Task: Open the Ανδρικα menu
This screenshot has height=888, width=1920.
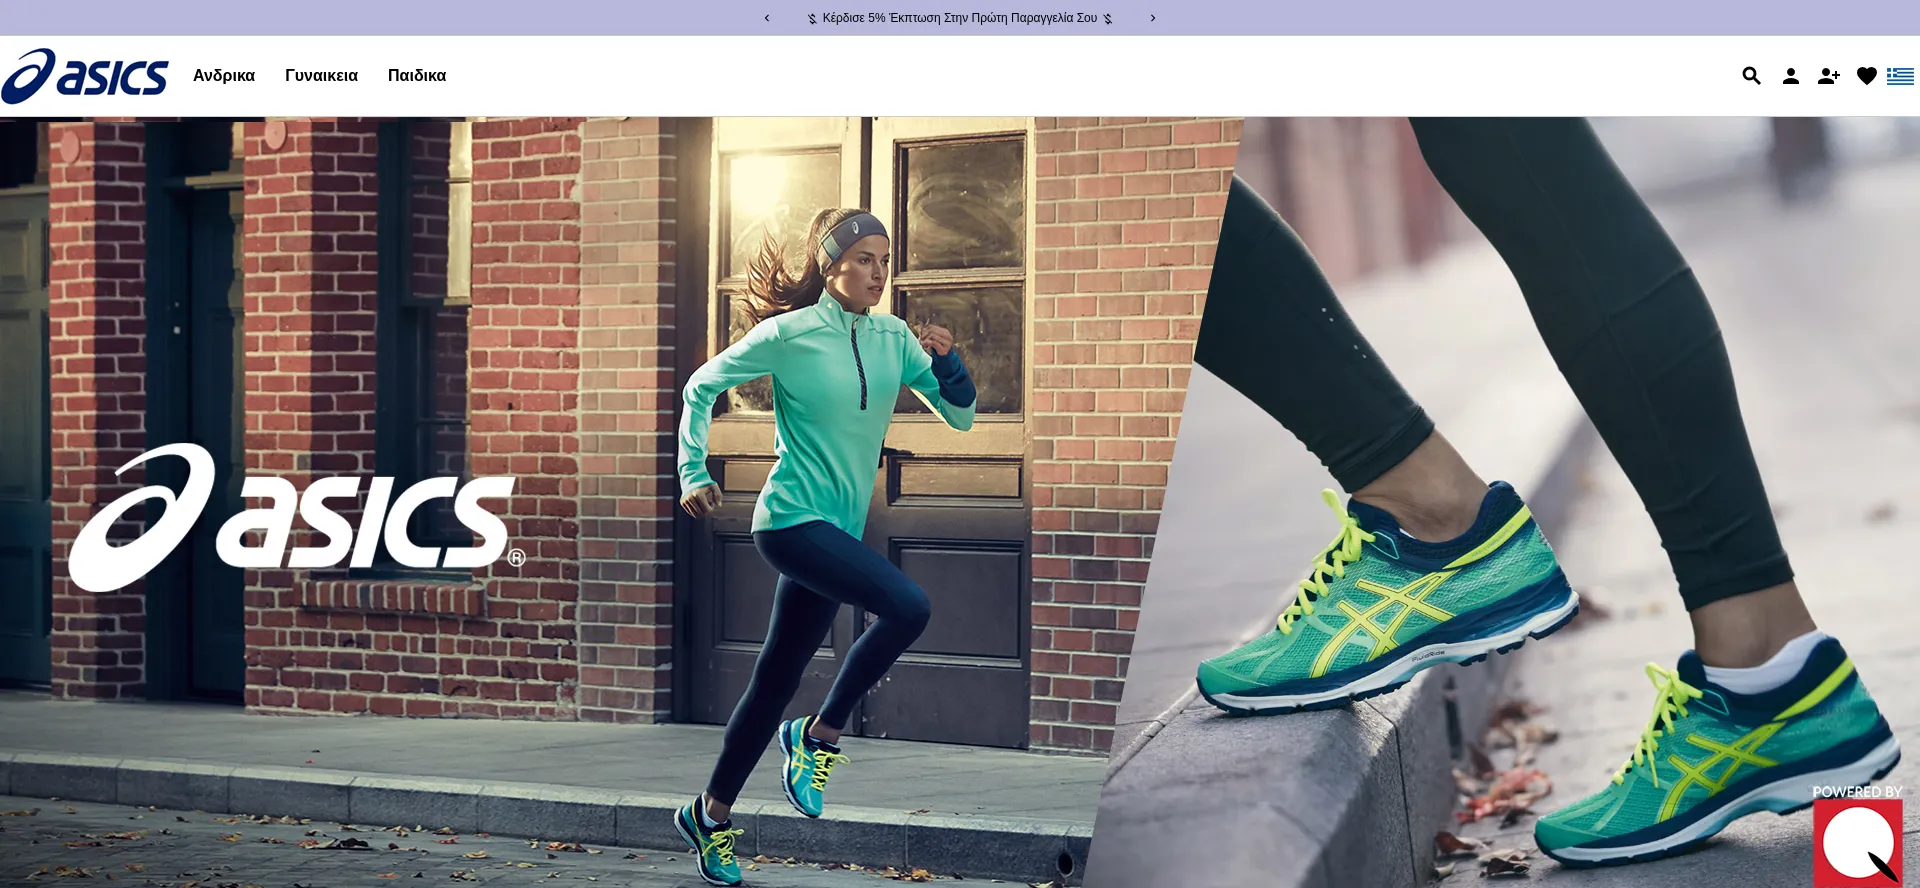Action: [224, 76]
